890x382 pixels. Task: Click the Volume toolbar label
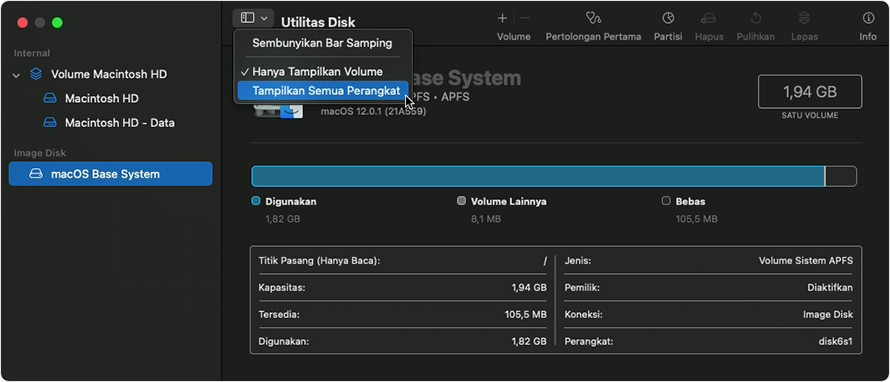point(514,36)
